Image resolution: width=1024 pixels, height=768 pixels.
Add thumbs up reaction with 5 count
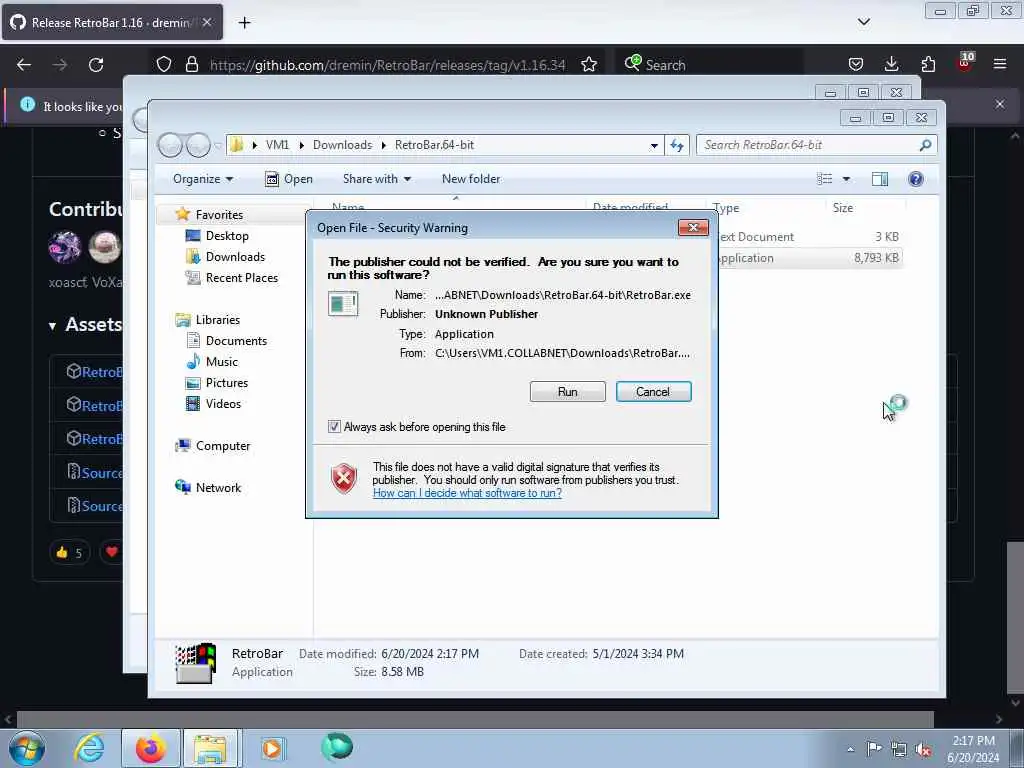69,553
